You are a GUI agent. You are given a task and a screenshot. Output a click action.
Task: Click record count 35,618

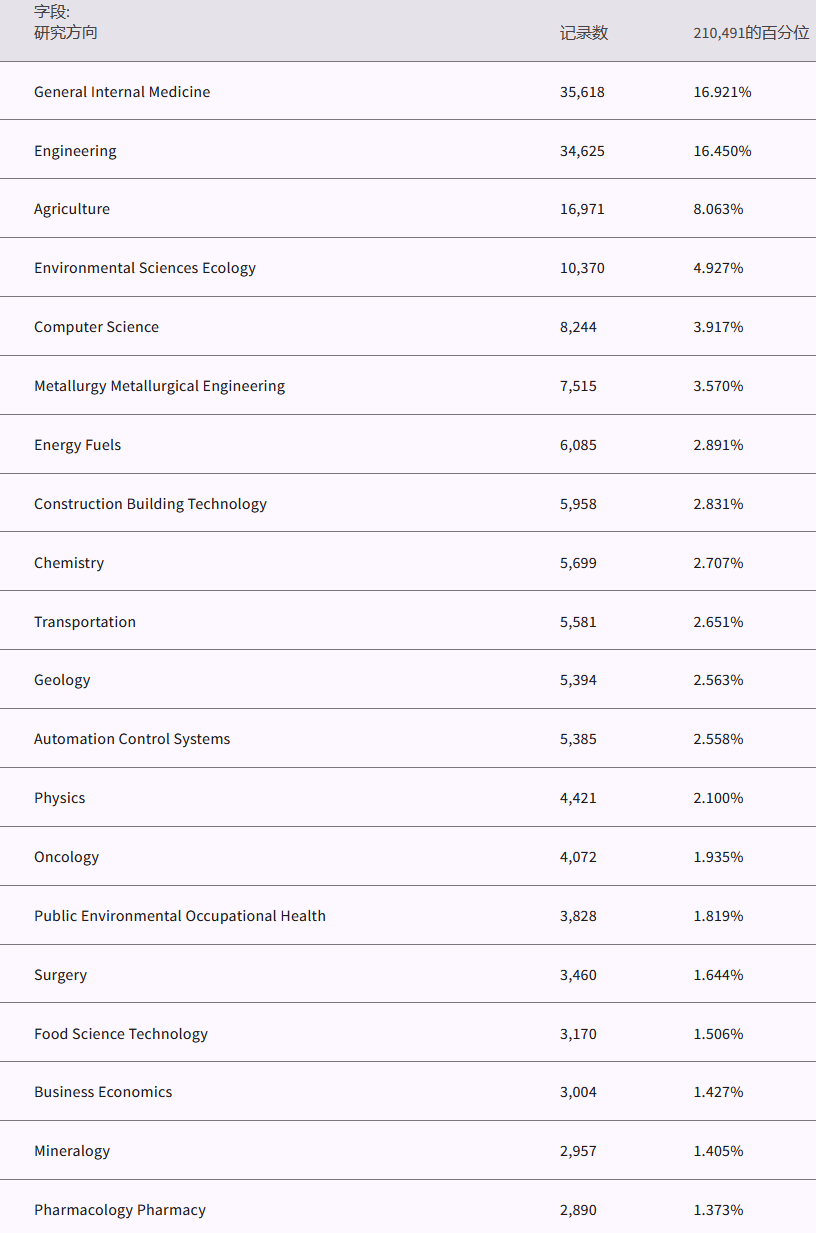(x=582, y=92)
